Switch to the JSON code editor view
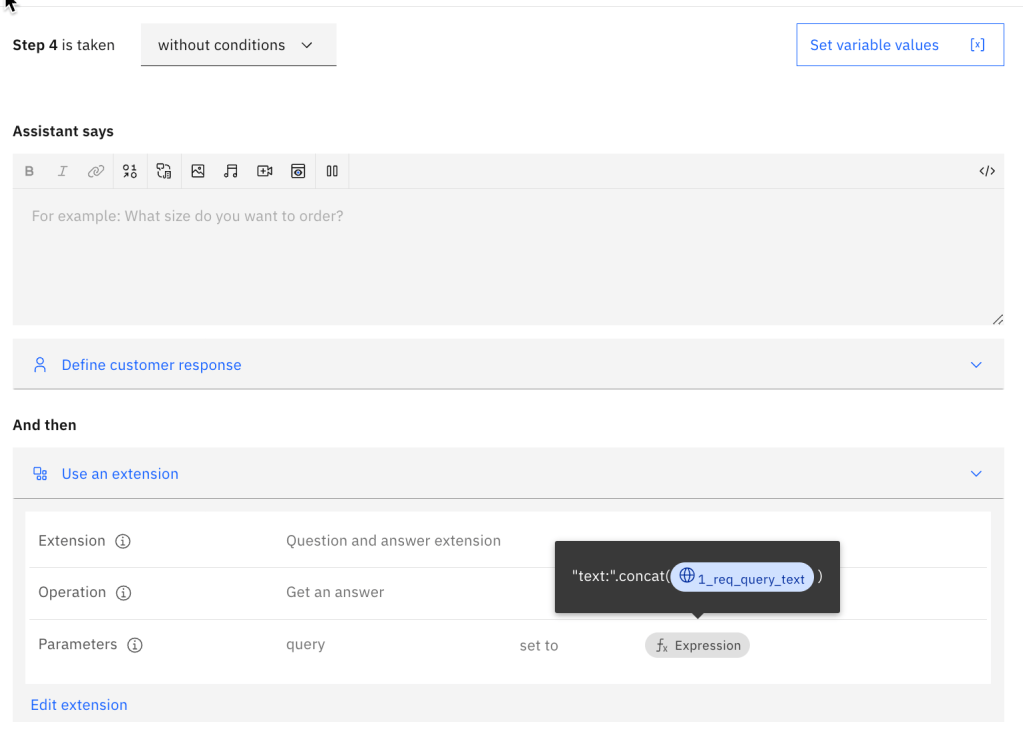This screenshot has height=748, width=1023. pos(987,171)
